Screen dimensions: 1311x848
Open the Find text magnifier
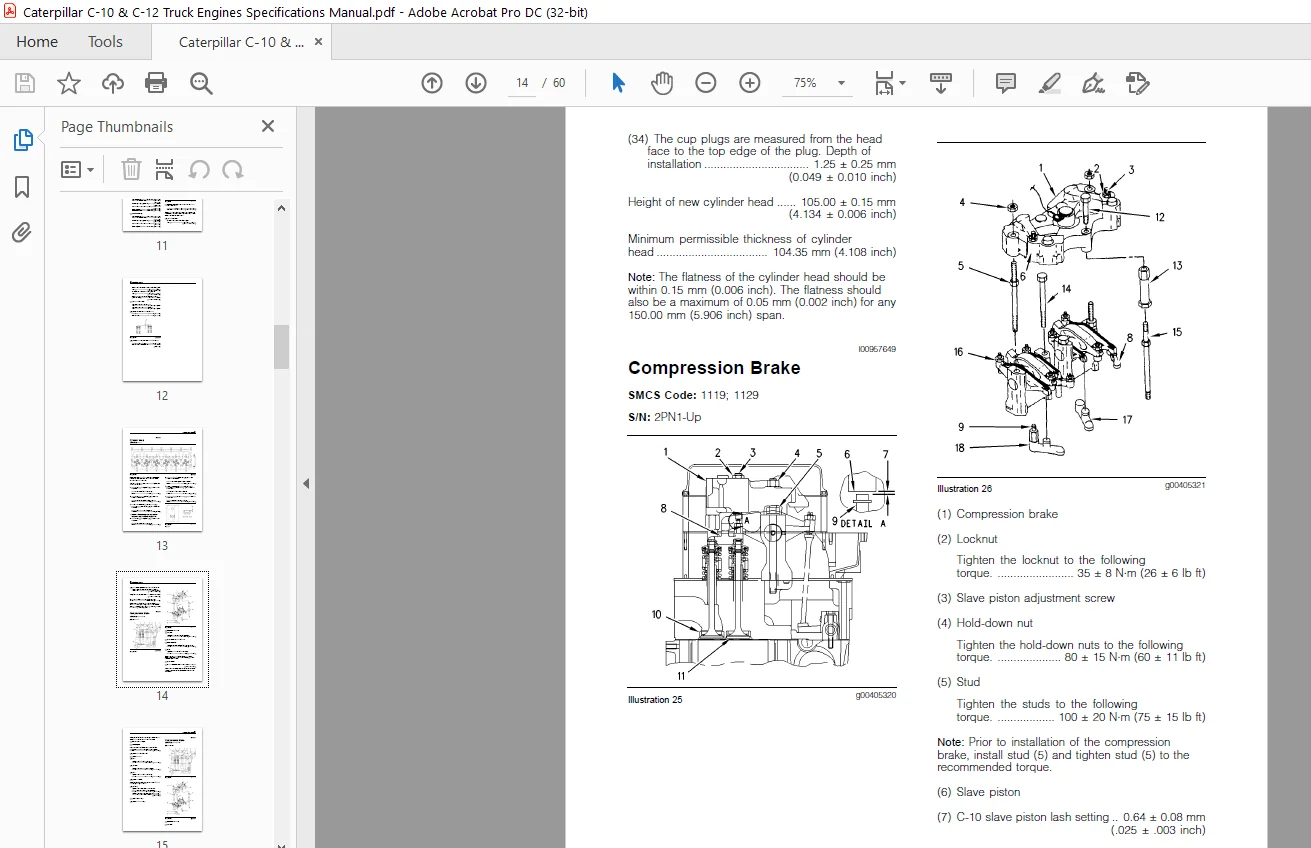202,83
